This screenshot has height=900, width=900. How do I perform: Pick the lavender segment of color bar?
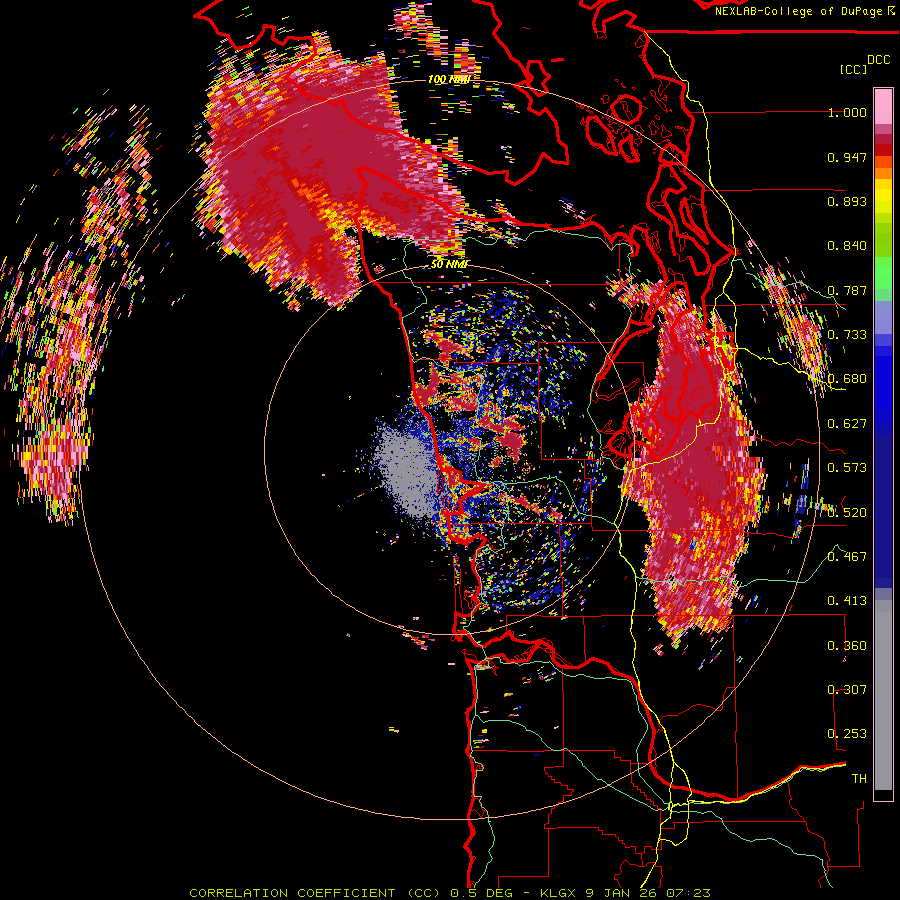(883, 317)
